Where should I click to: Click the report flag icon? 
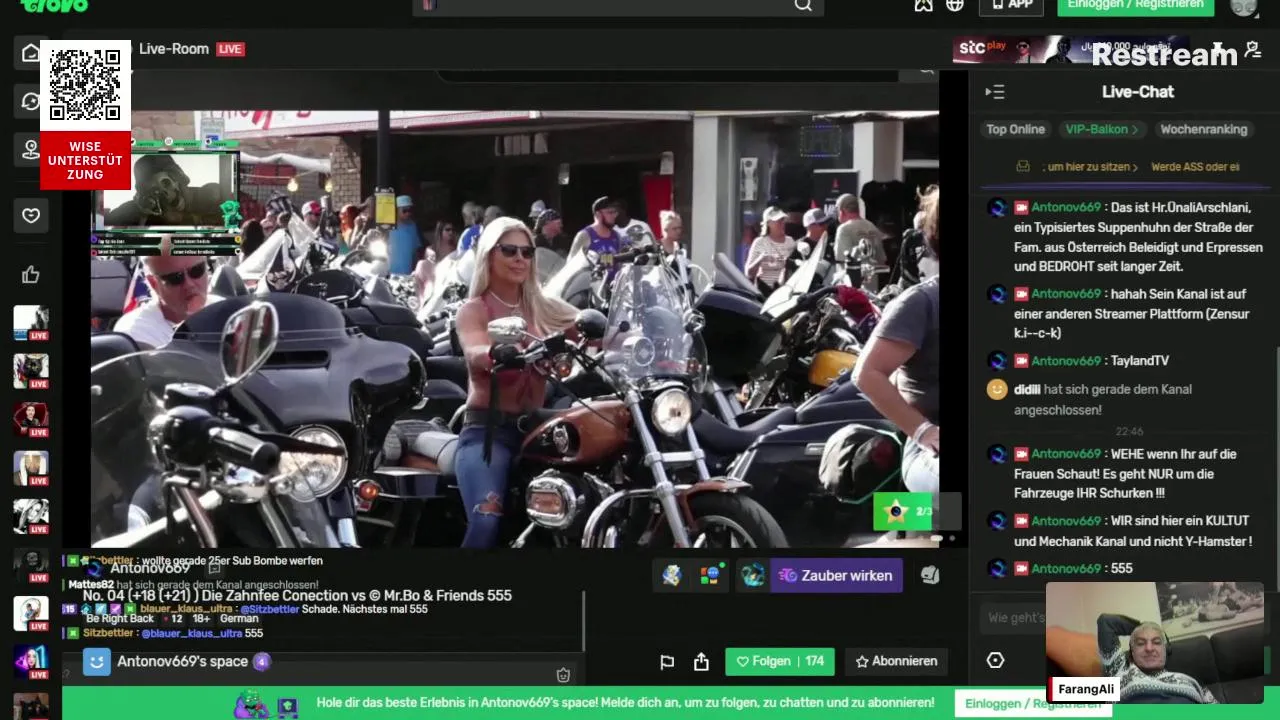click(667, 662)
